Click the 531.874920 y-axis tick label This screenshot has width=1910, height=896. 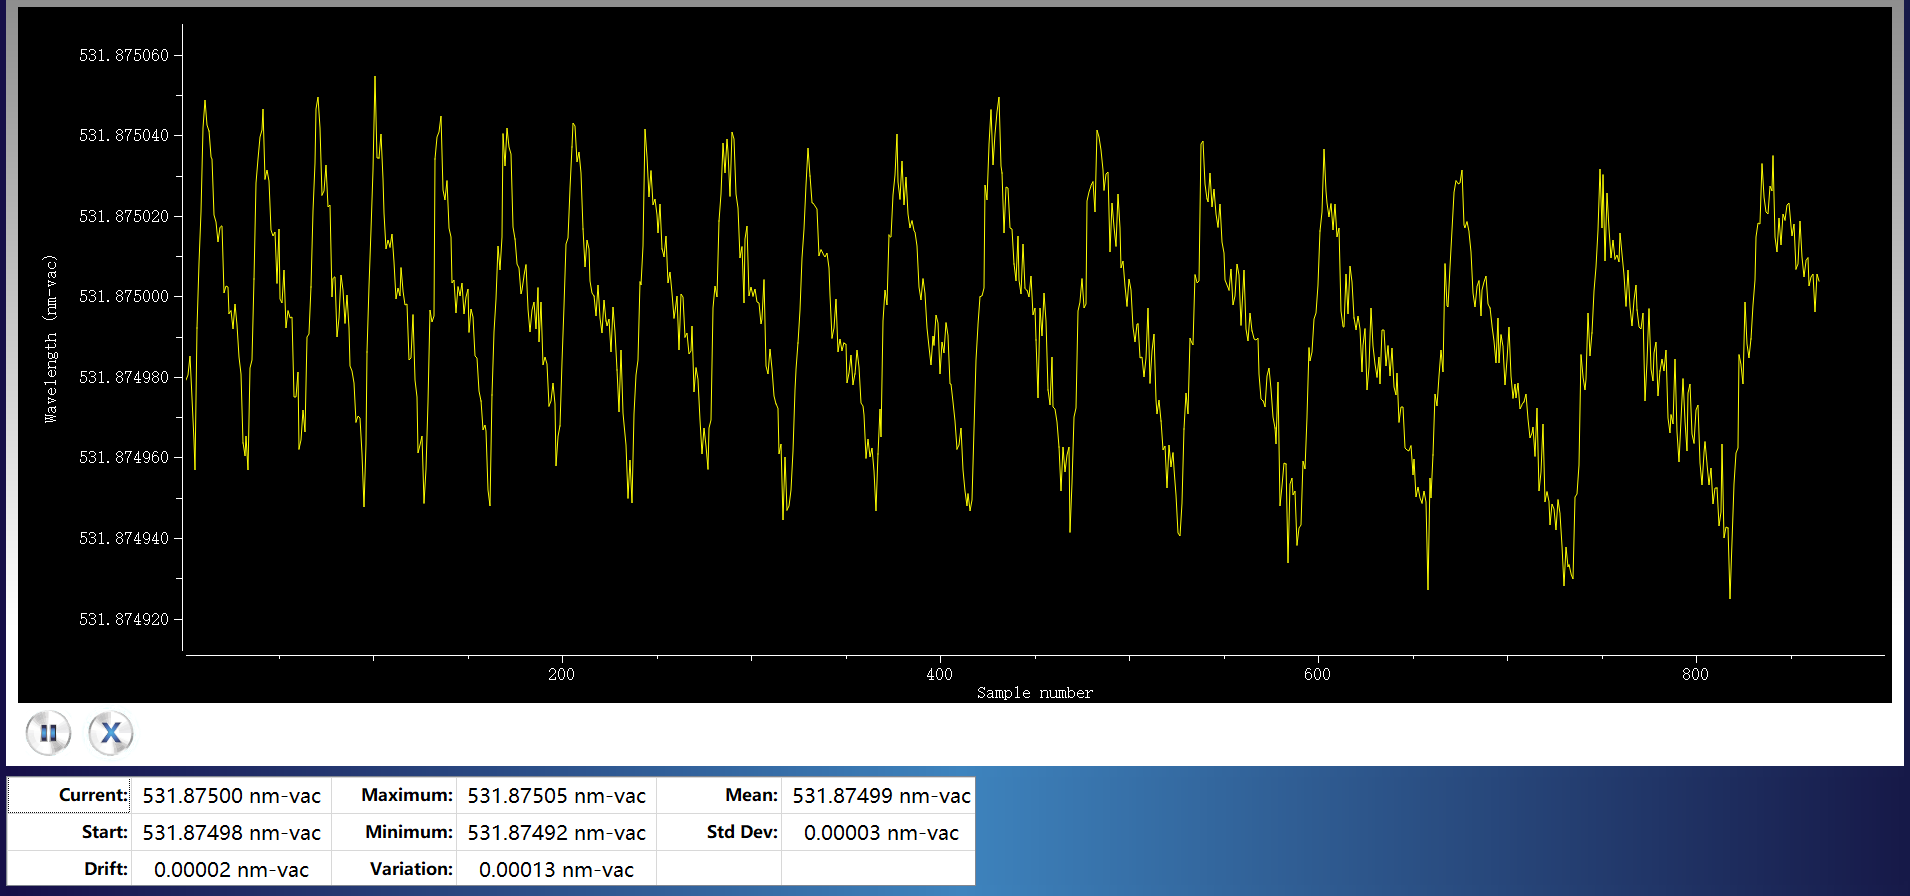[x=124, y=619]
